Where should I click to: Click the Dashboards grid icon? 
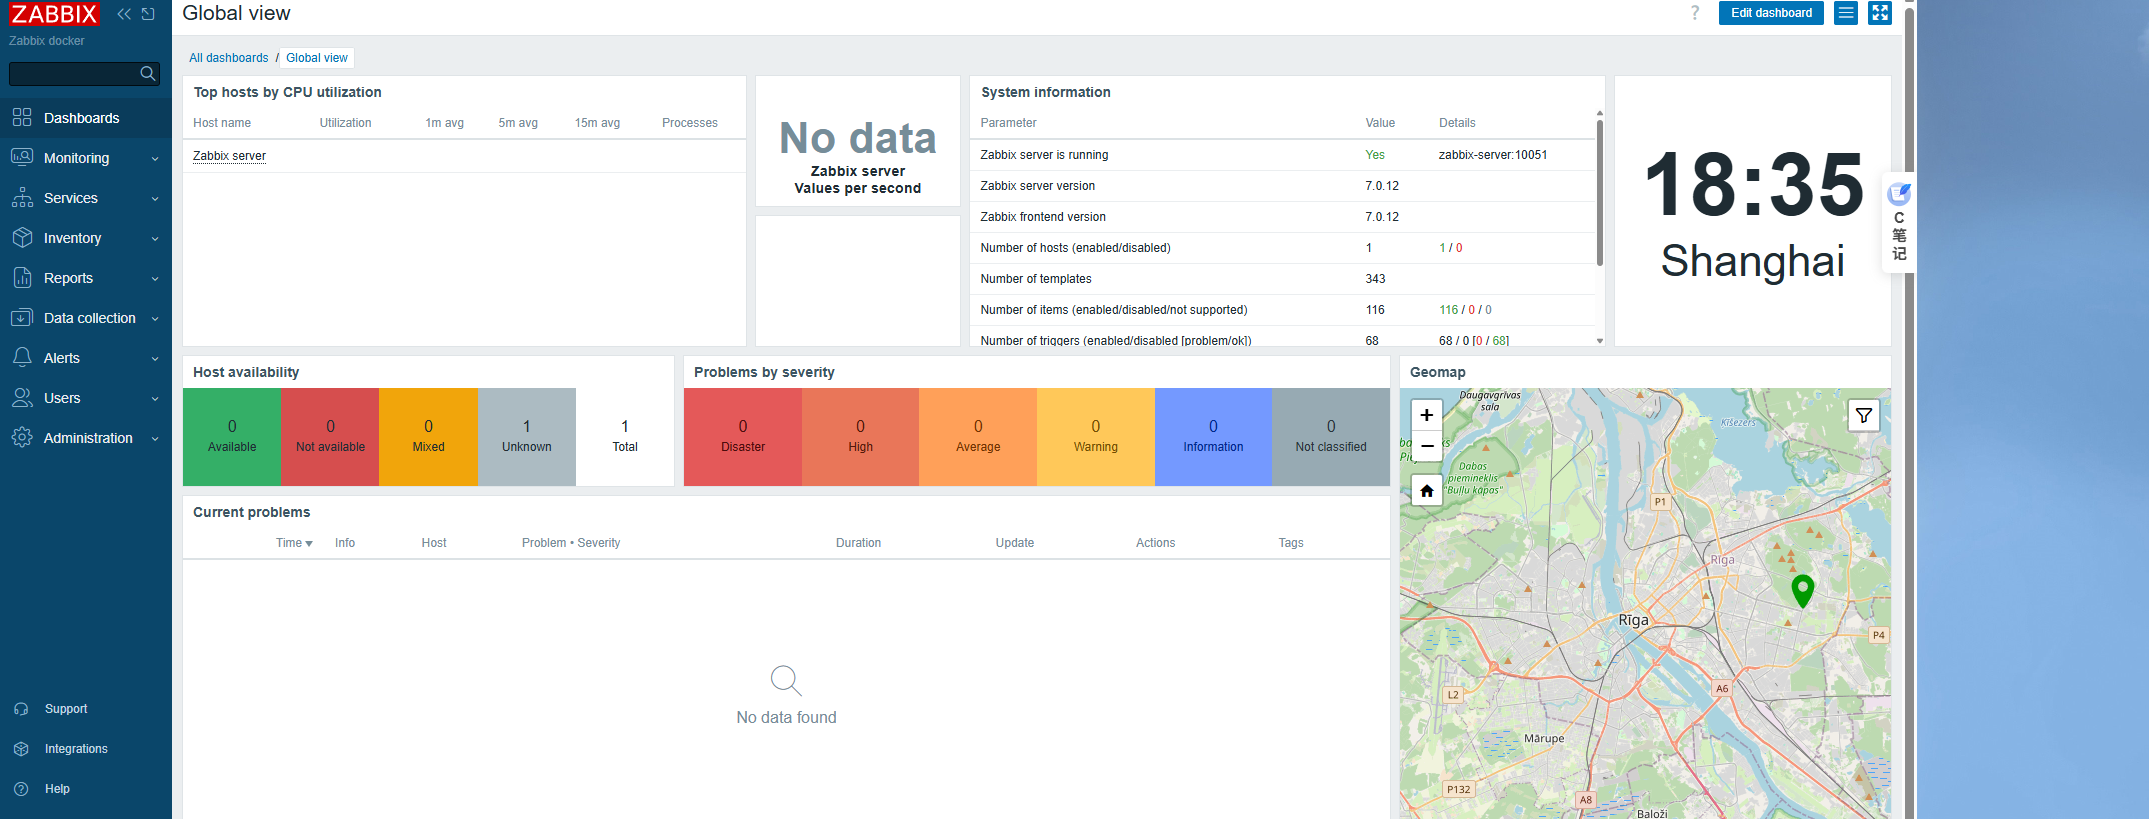[x=22, y=117]
